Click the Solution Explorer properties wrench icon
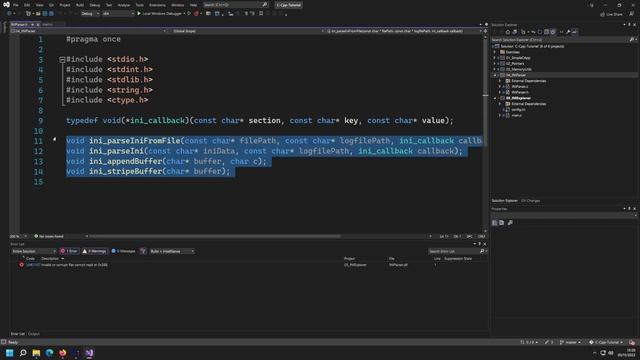The width and height of the screenshot is (640, 360). 568,31
